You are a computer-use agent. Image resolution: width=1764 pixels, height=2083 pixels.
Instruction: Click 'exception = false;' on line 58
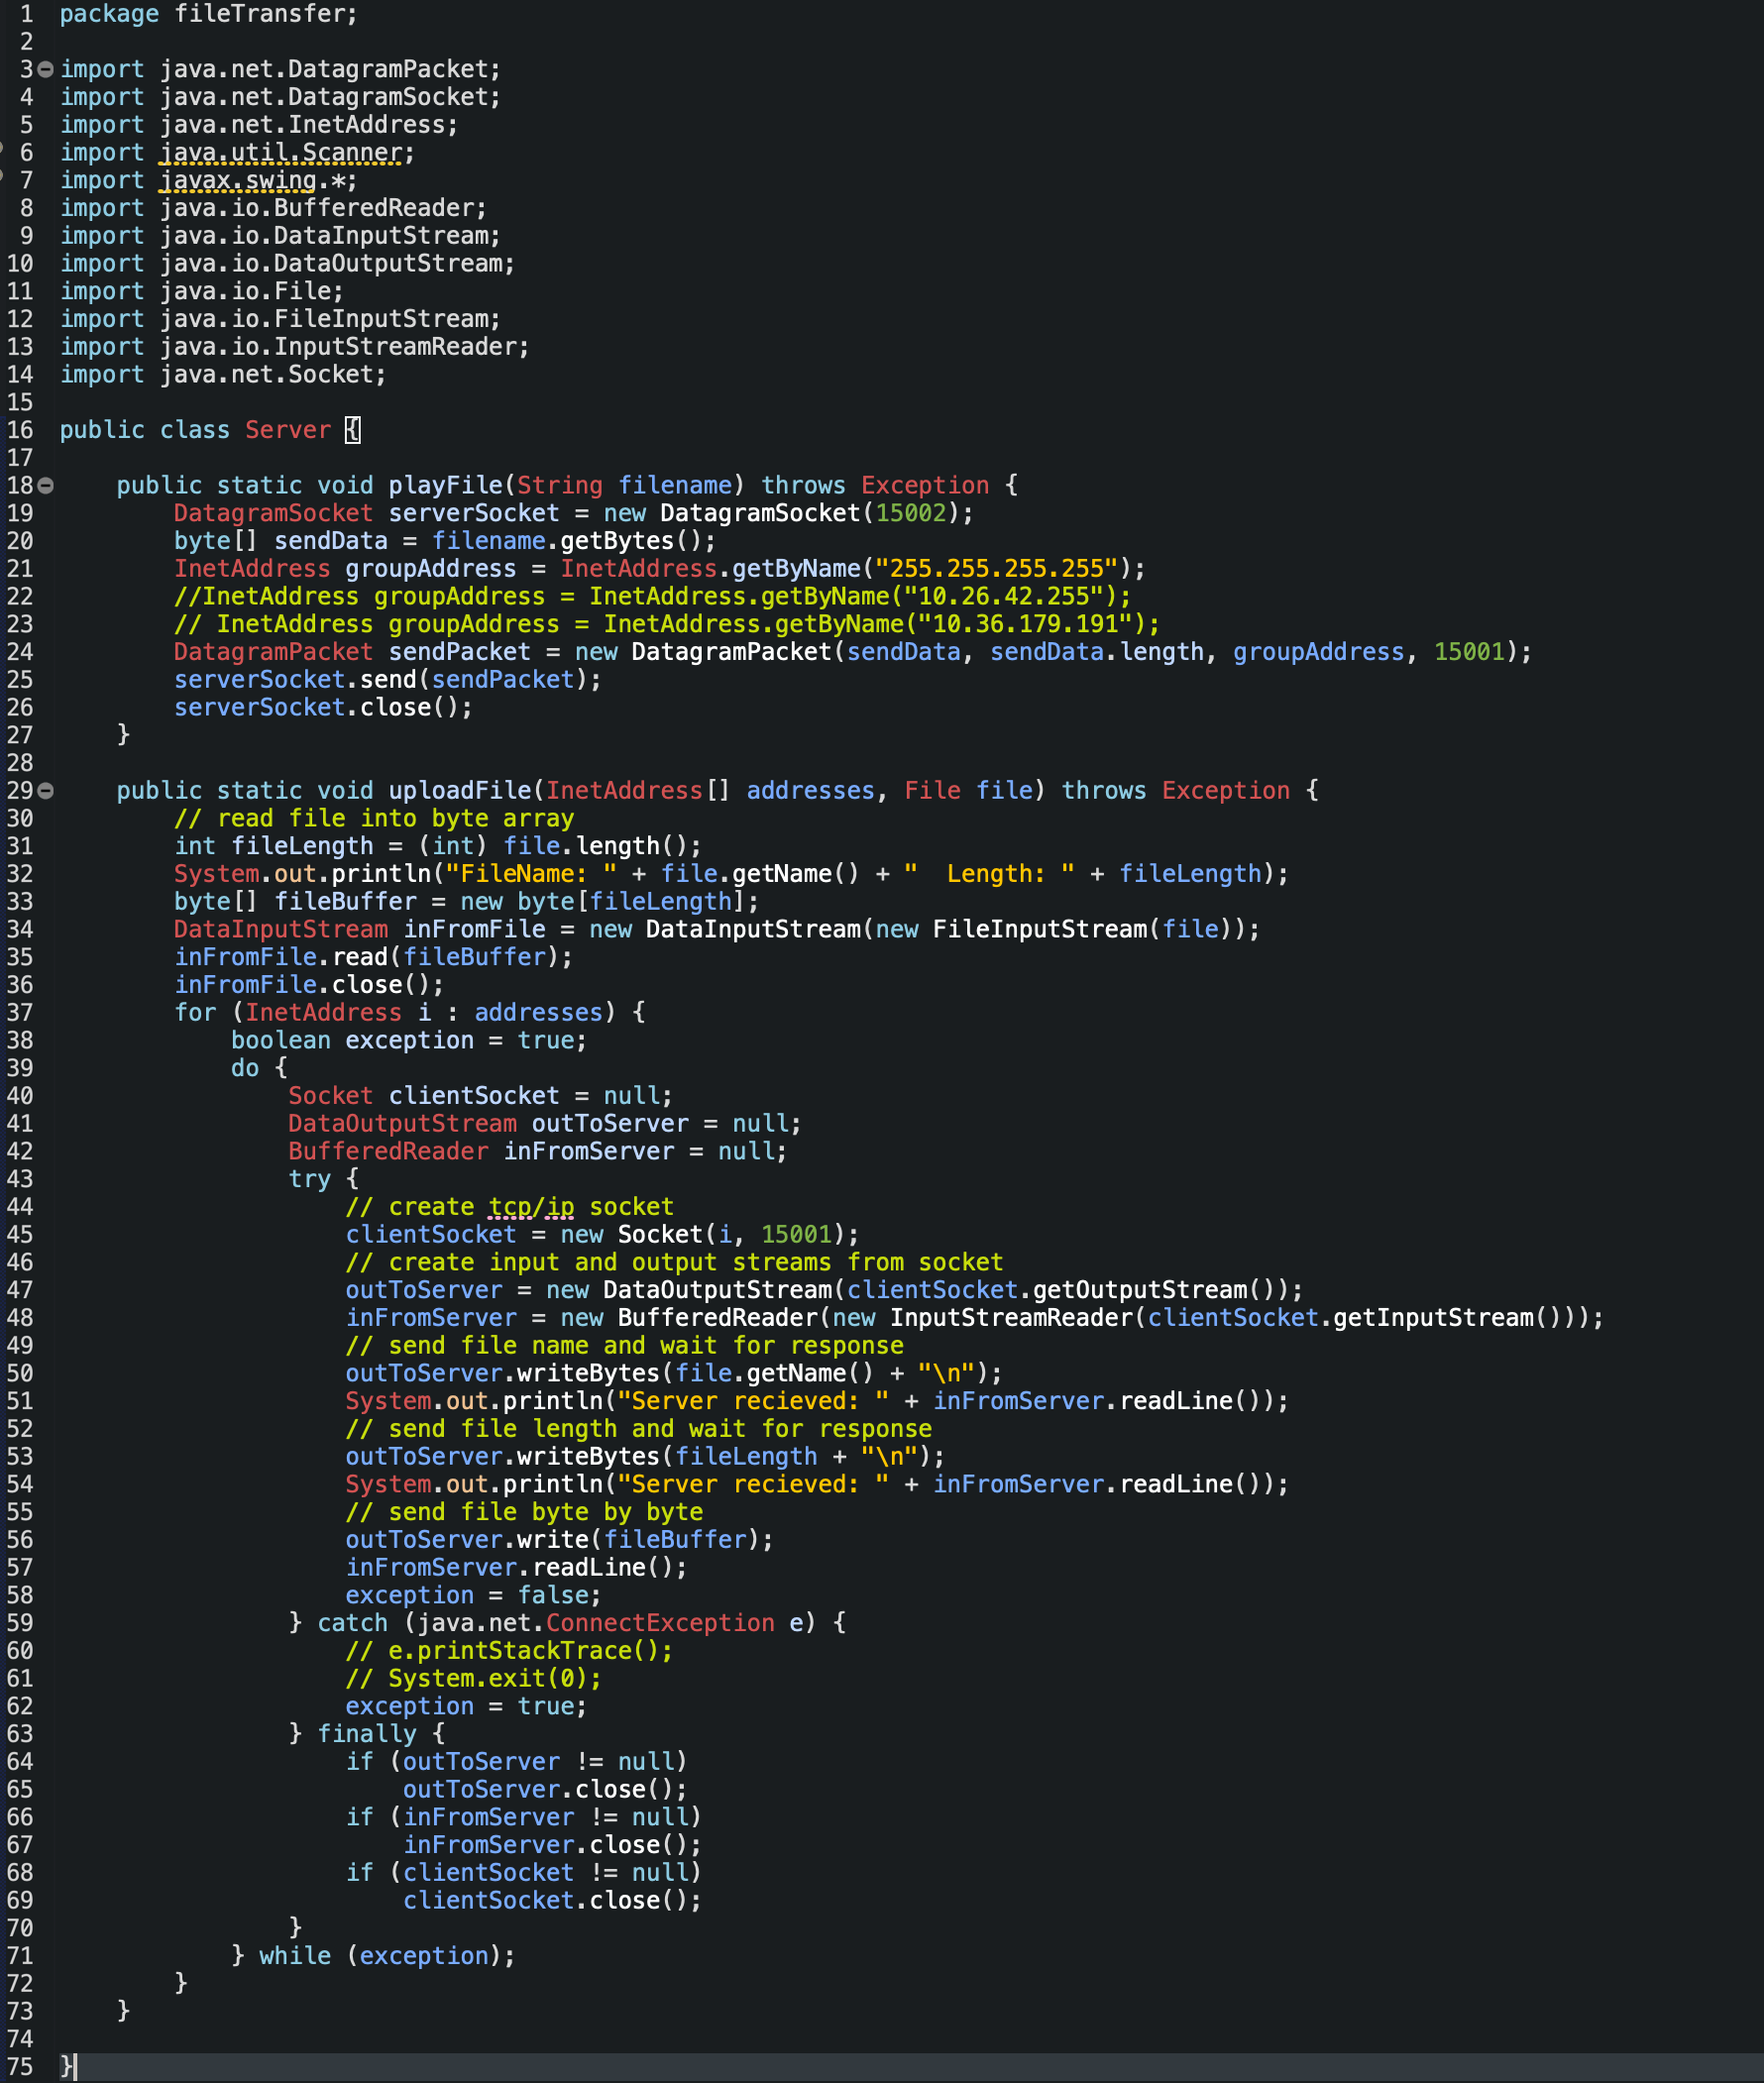[474, 1596]
